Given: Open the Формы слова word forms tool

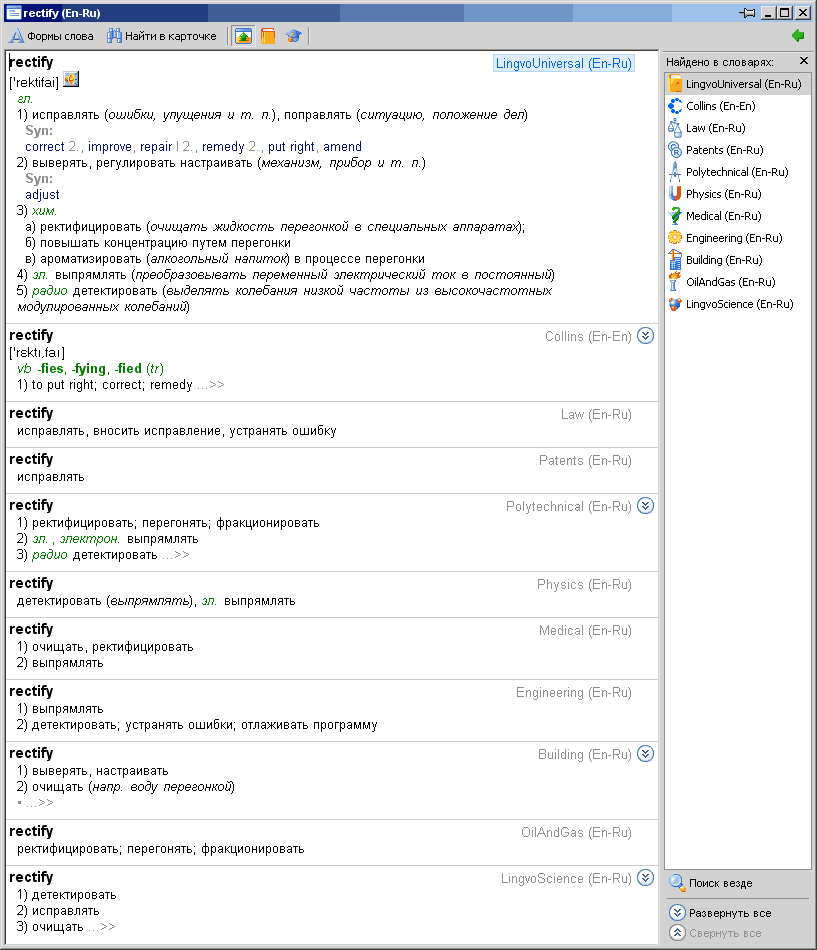Looking at the screenshot, I should tap(52, 36).
